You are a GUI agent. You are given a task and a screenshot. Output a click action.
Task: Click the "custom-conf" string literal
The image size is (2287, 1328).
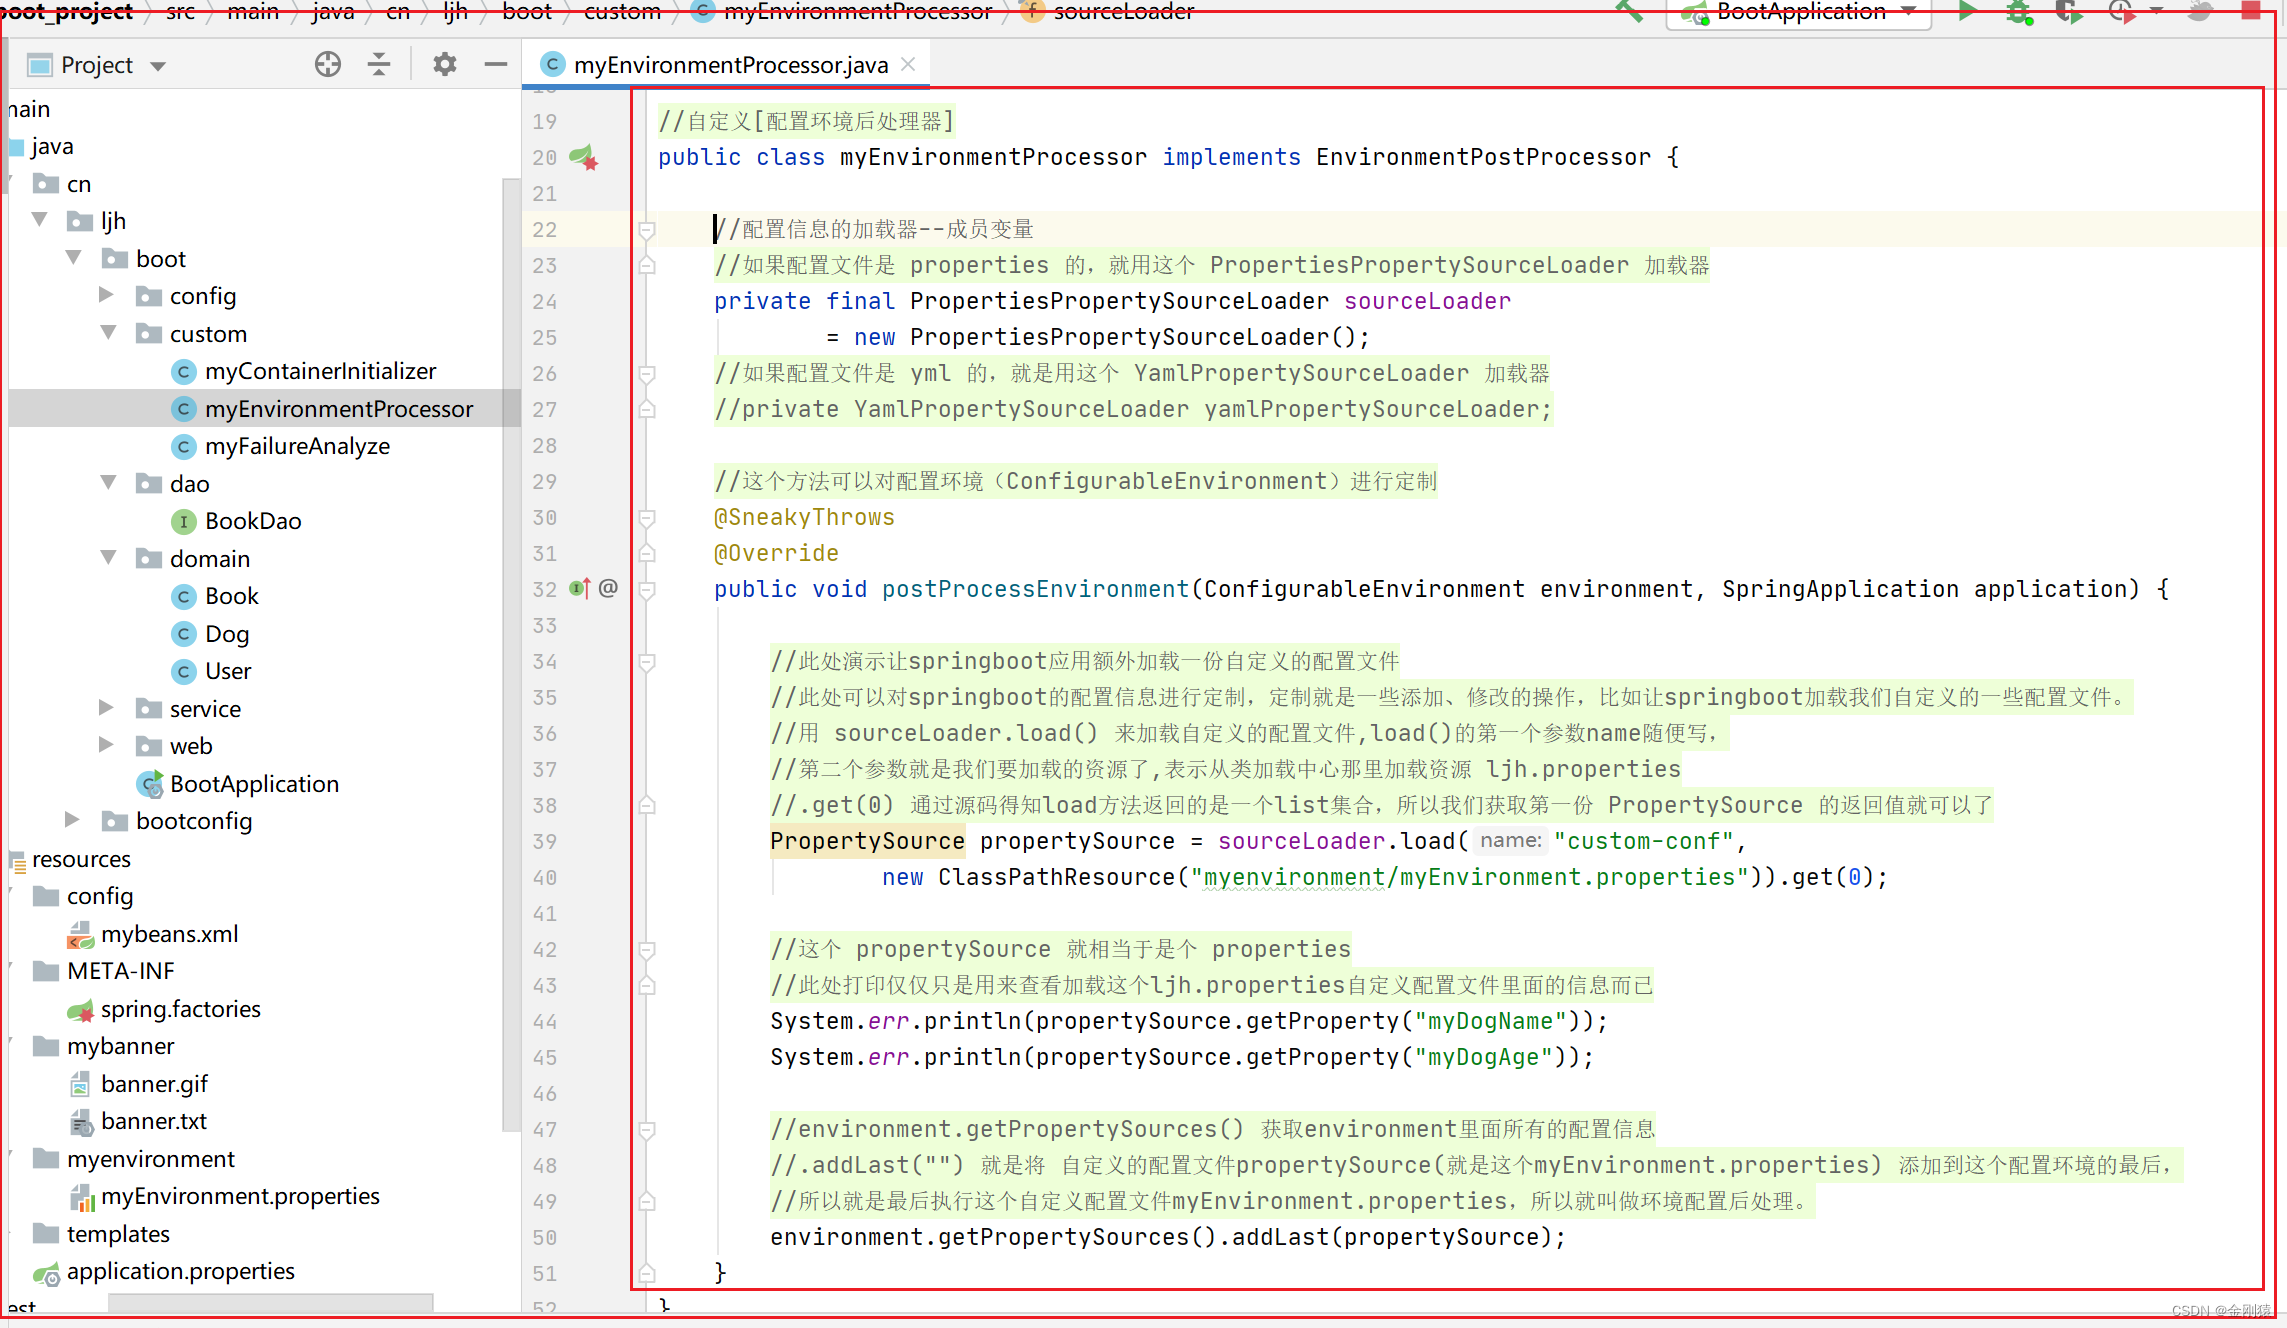click(1644, 841)
